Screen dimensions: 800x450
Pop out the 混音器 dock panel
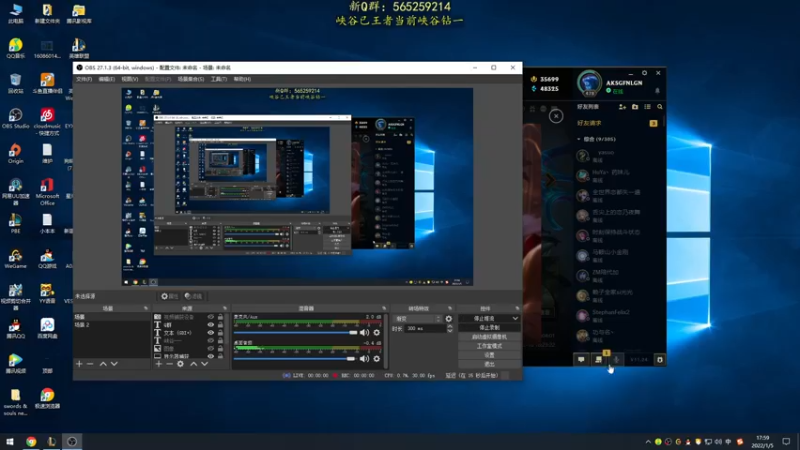[x=384, y=308]
